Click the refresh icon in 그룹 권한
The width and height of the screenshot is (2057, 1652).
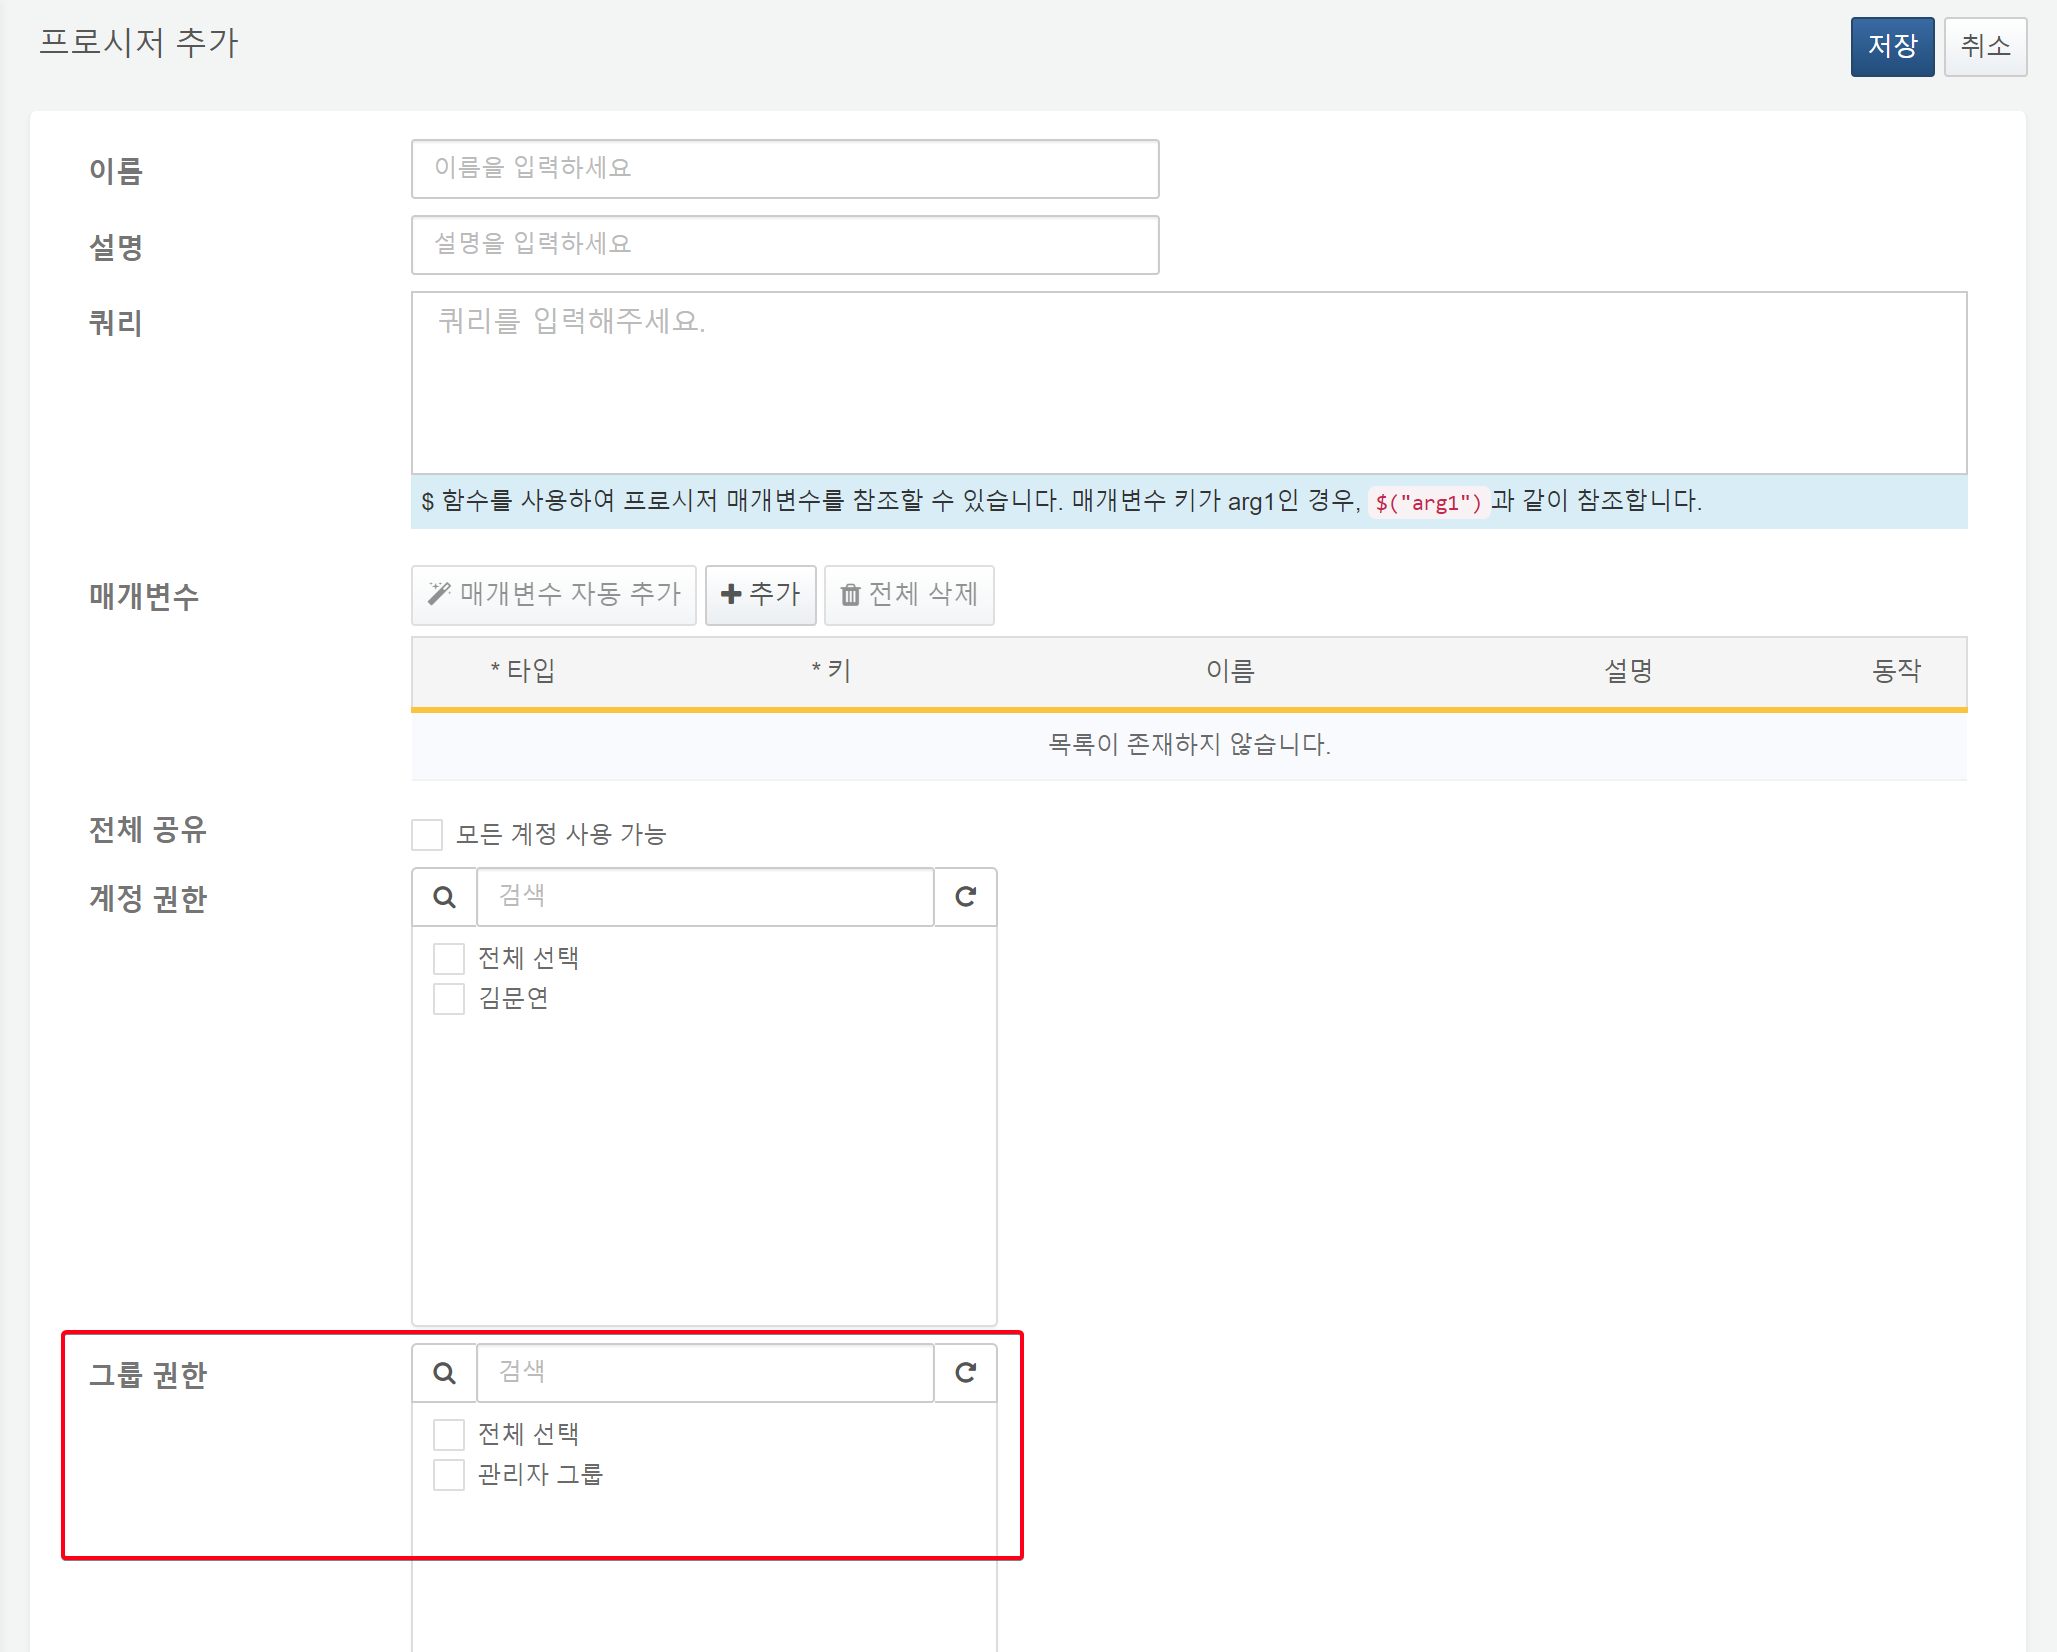pos(964,1372)
